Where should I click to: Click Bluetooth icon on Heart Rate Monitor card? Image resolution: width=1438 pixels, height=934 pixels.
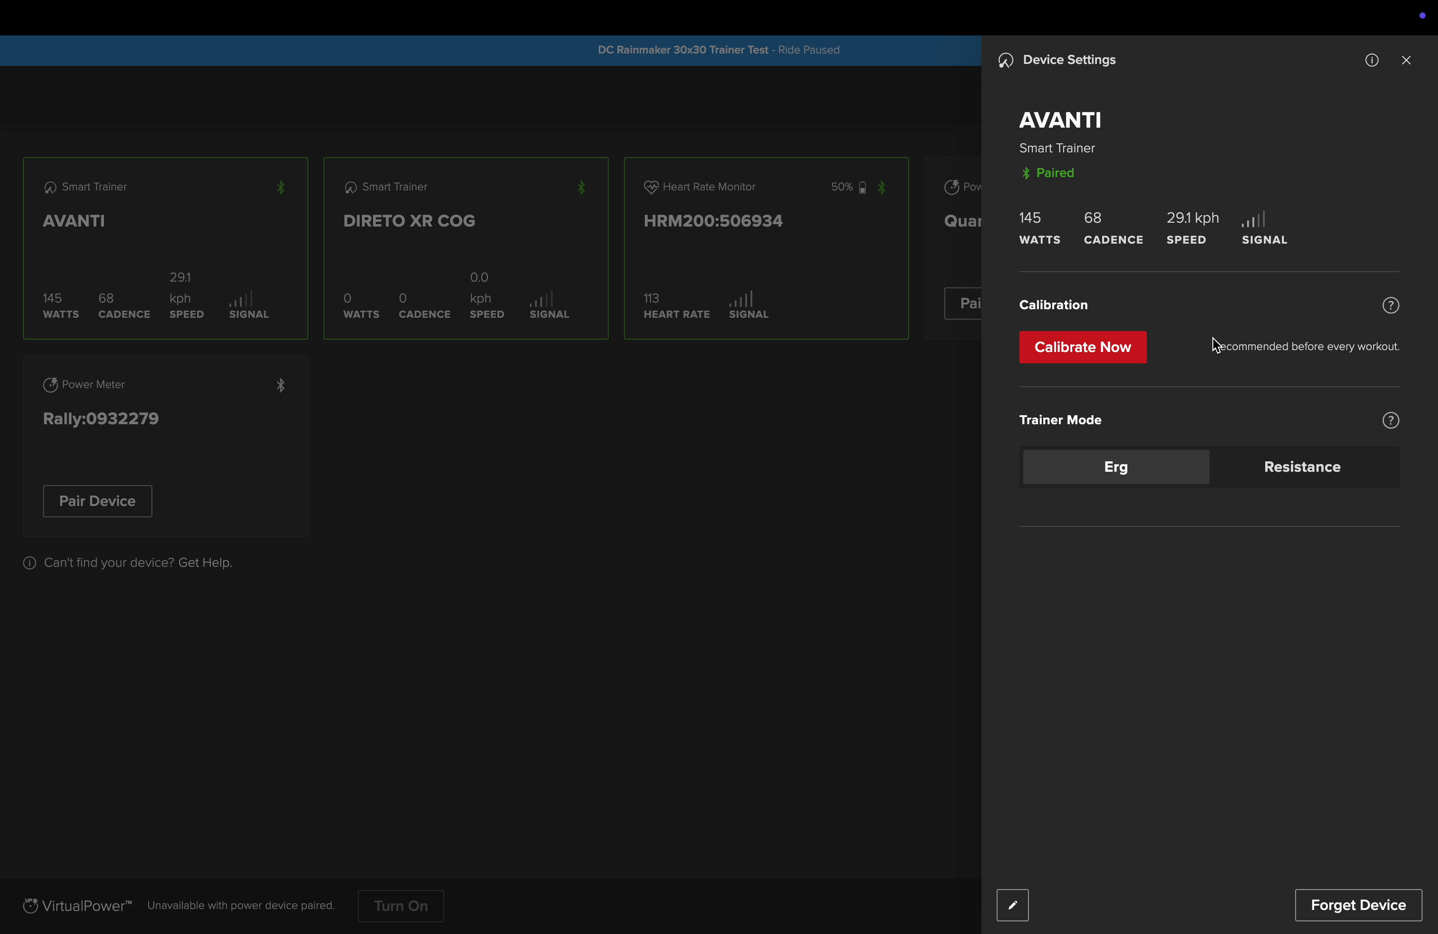882,187
